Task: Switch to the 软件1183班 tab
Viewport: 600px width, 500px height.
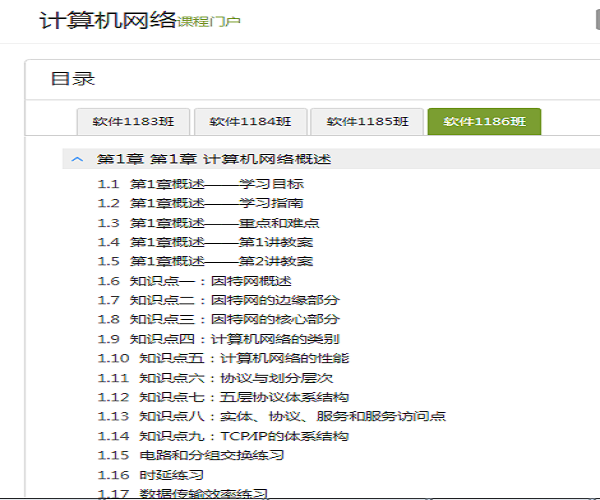Action: pos(133,122)
